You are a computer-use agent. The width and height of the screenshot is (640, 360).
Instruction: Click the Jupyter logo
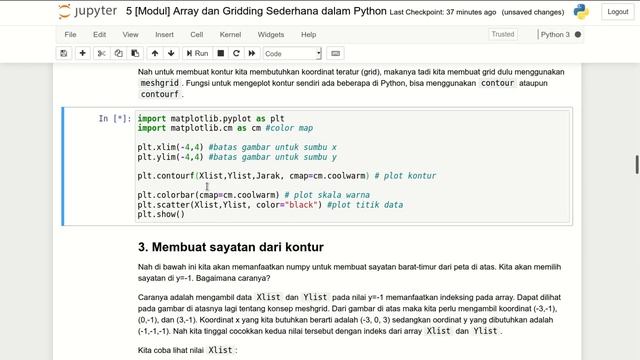point(87,11)
